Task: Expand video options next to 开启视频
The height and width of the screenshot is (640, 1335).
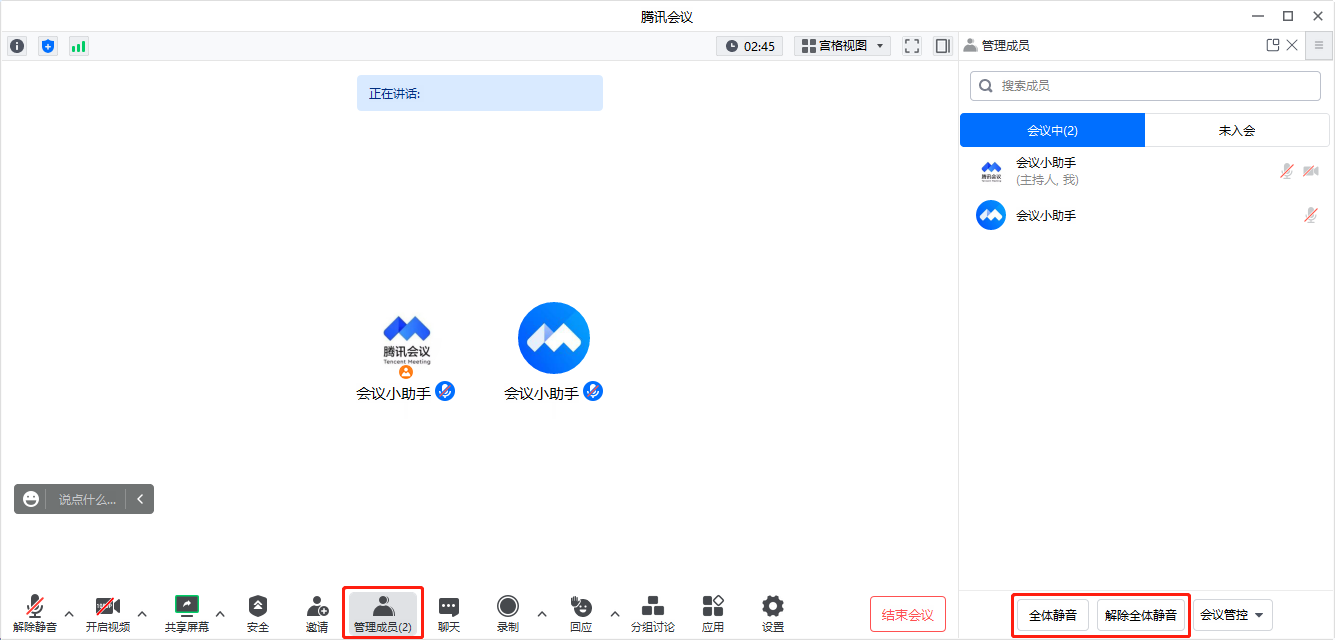Action: click(x=142, y=613)
